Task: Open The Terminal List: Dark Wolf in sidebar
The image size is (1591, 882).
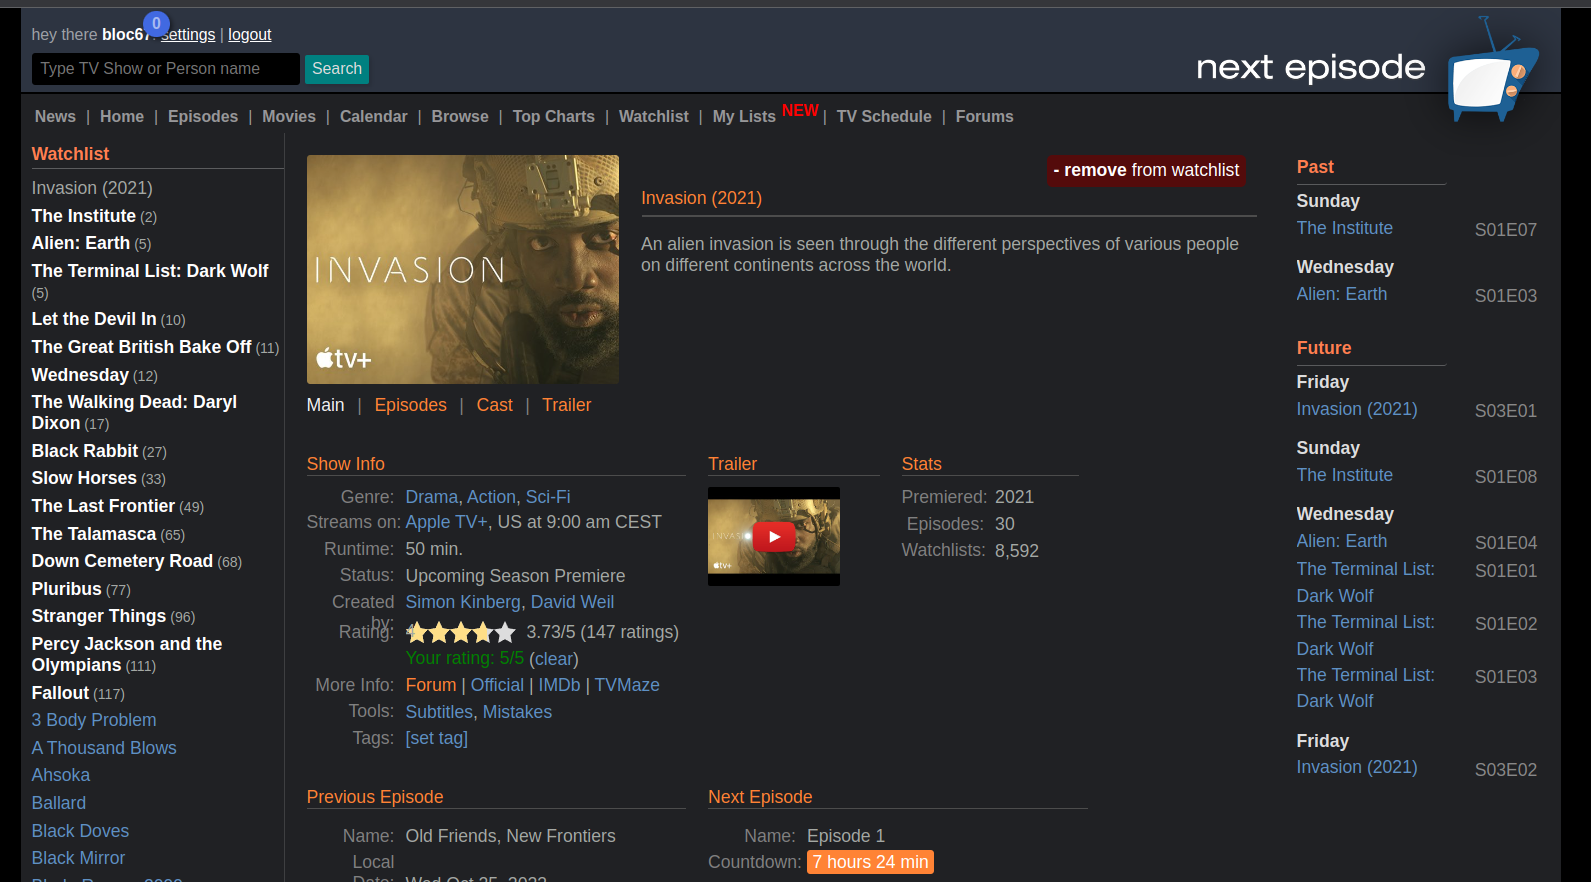Action: [x=150, y=271]
